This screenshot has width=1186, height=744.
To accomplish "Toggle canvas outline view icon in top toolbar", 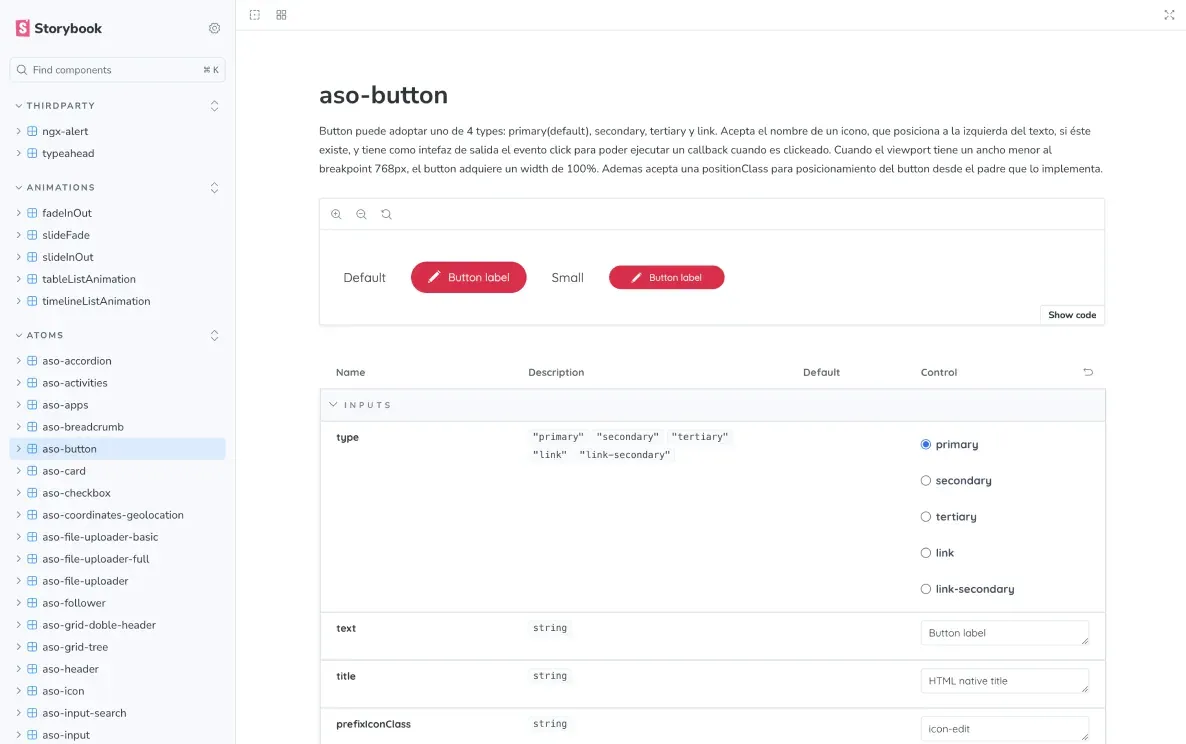I will [255, 14].
